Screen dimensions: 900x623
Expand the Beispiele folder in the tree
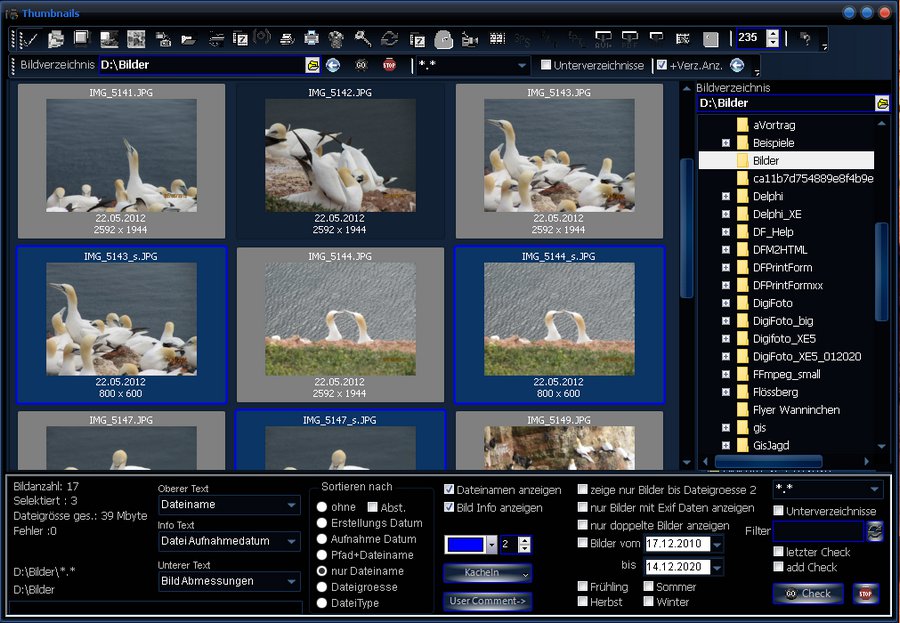point(726,143)
